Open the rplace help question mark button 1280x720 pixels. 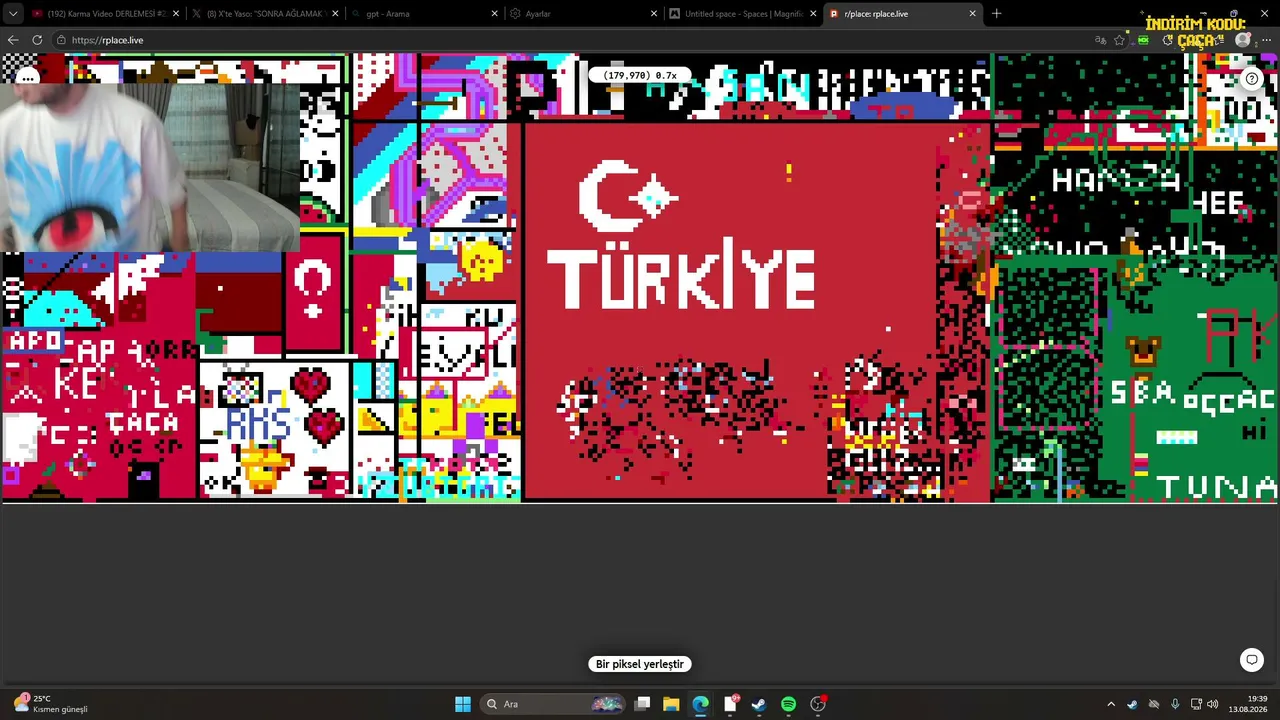[1251, 79]
